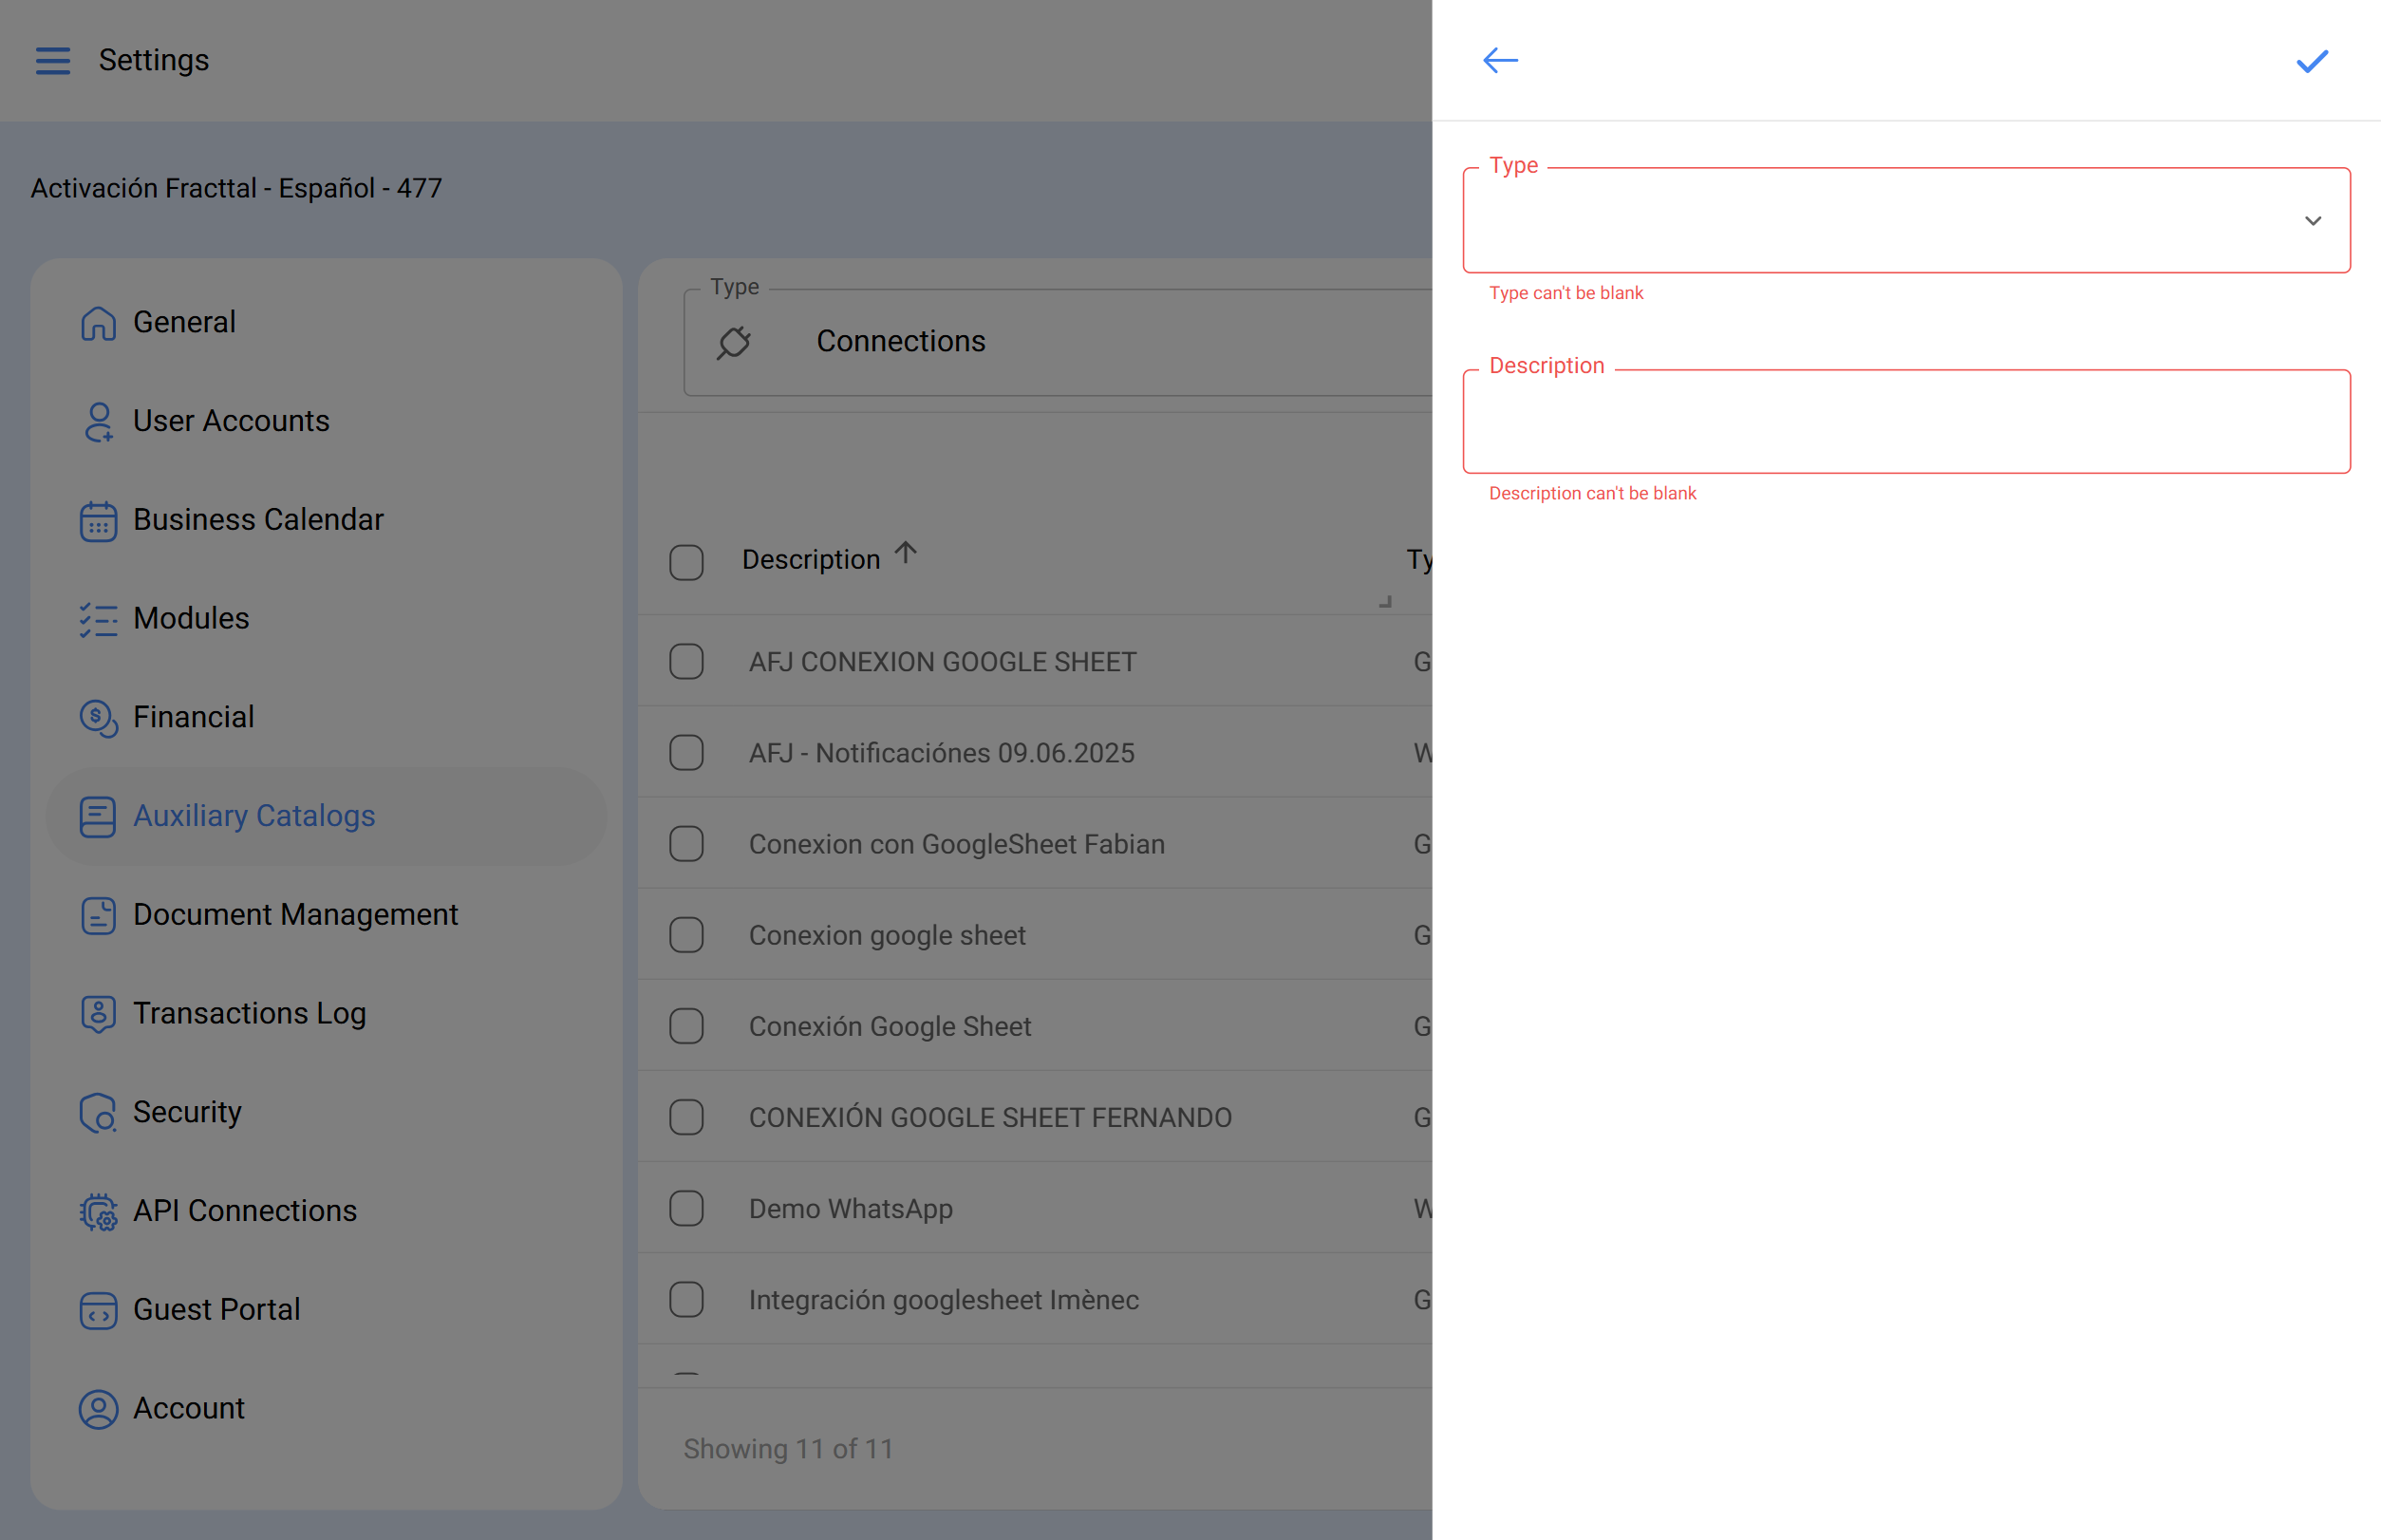Go to Document Management settings

pos(295,914)
